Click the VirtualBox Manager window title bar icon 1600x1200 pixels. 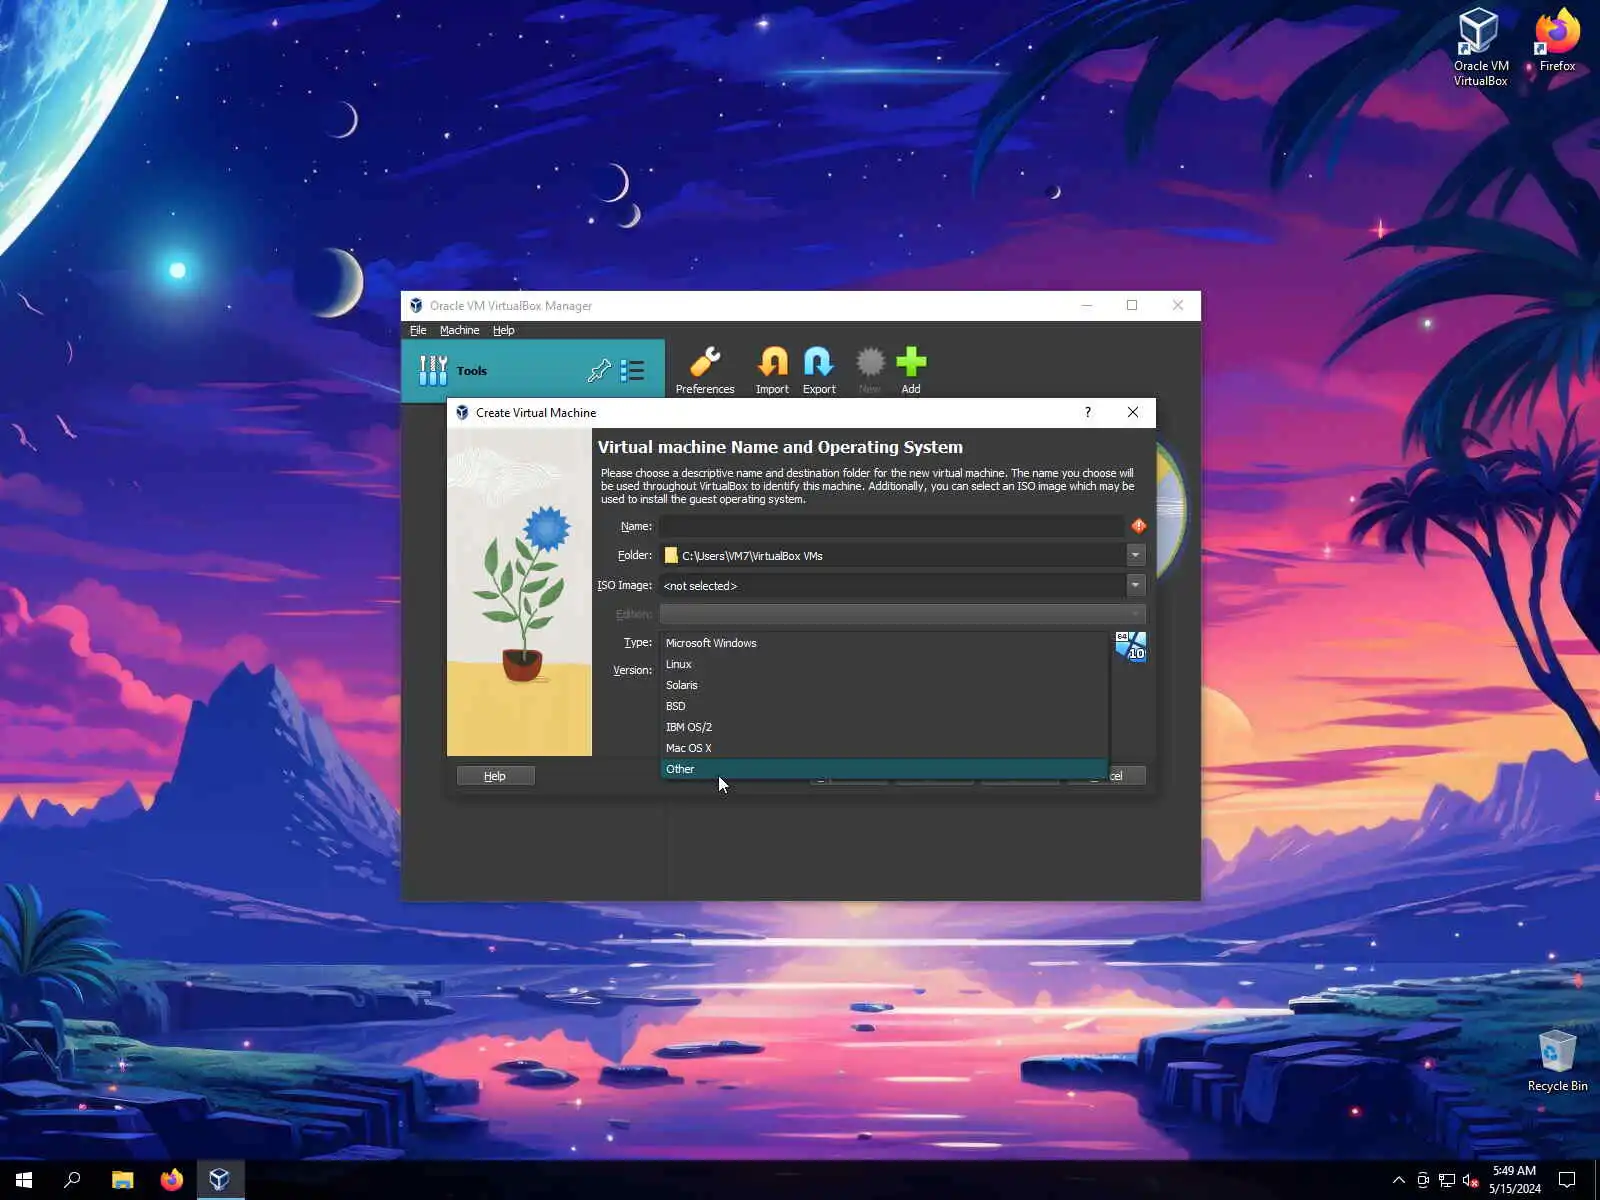[416, 306]
